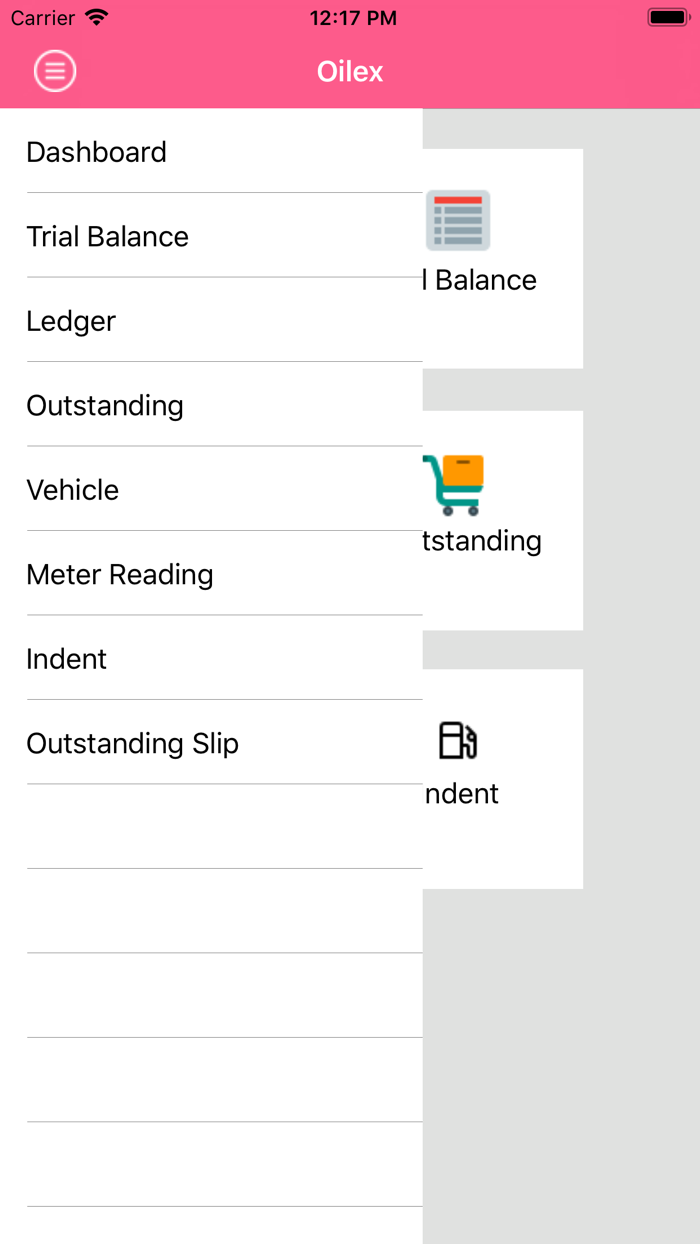Tap the hamburger menu icon
This screenshot has width=700, height=1244.
[55, 71]
